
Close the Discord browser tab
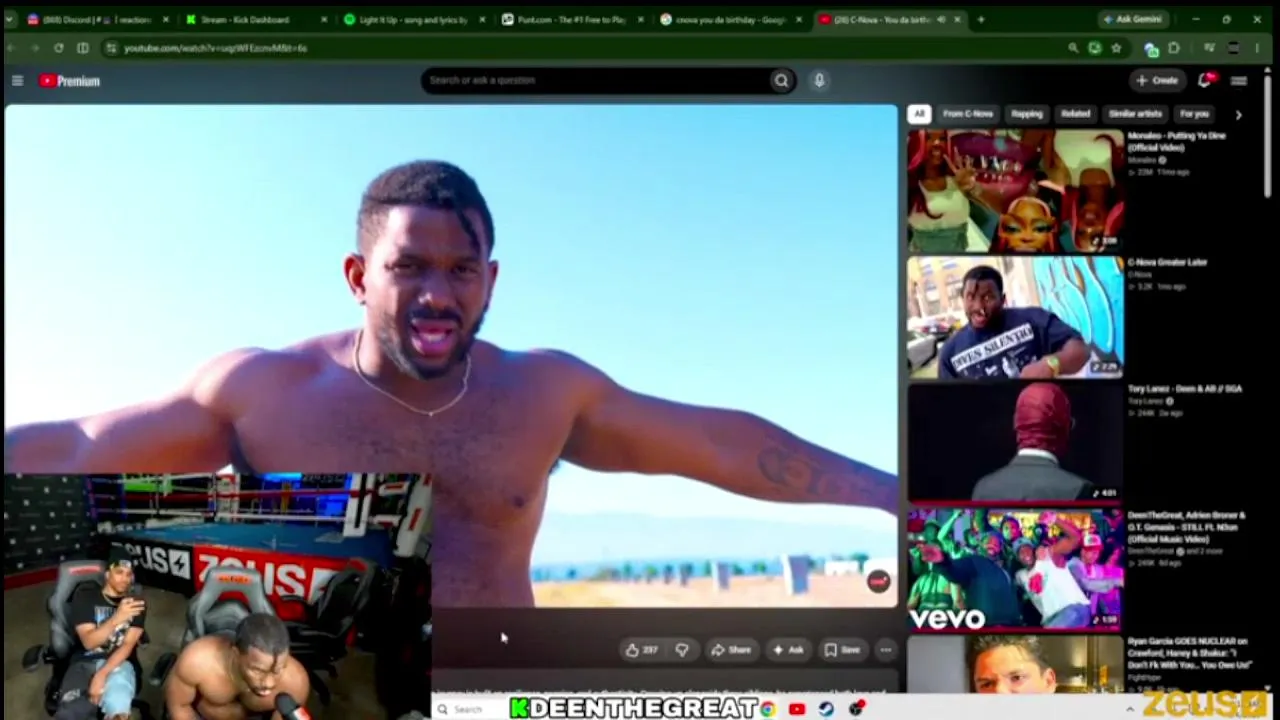pos(165,19)
